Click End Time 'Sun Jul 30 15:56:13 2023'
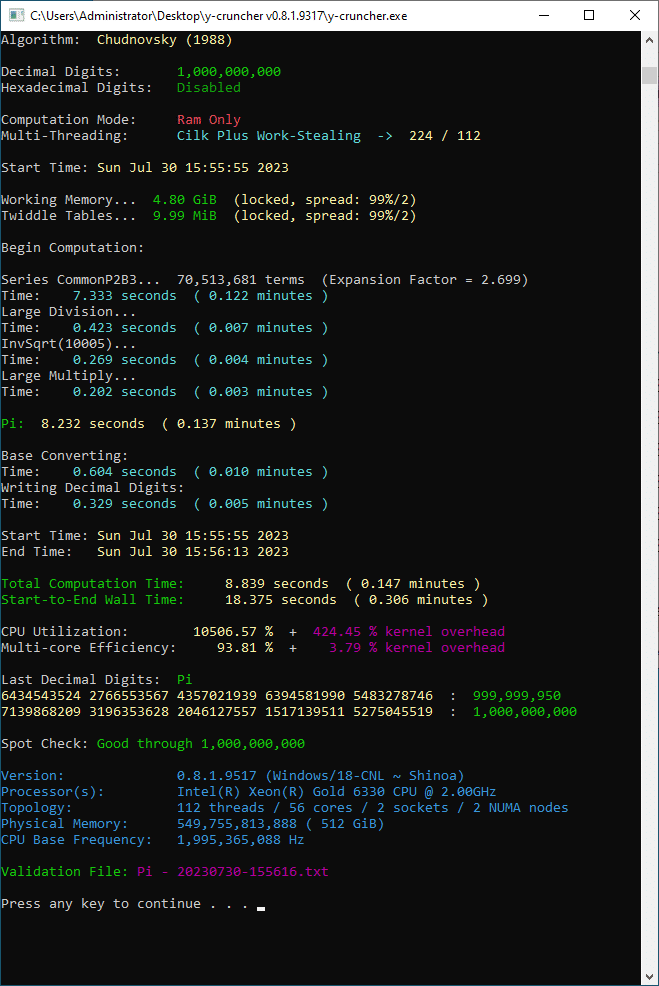This screenshot has width=659, height=986. pyautogui.click(x=192, y=551)
